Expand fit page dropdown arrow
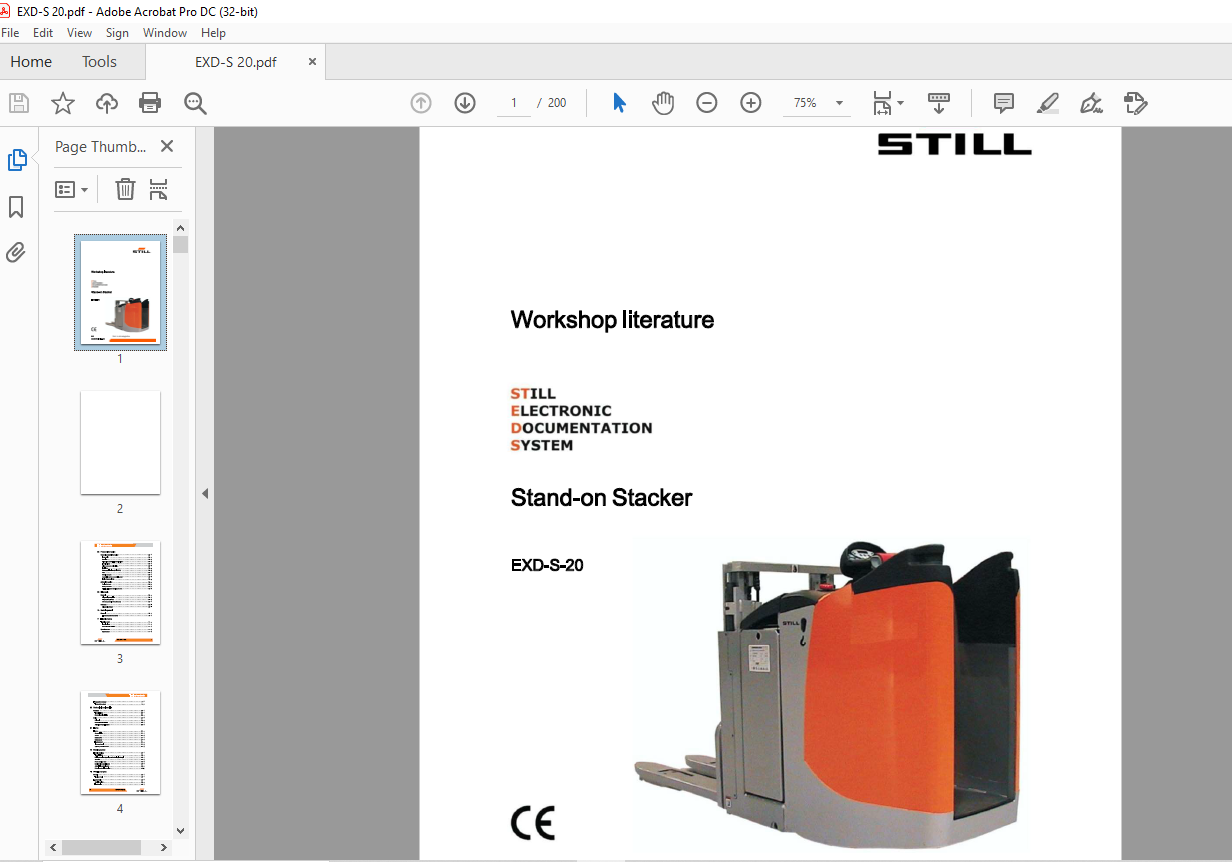1232x862 pixels. point(900,103)
